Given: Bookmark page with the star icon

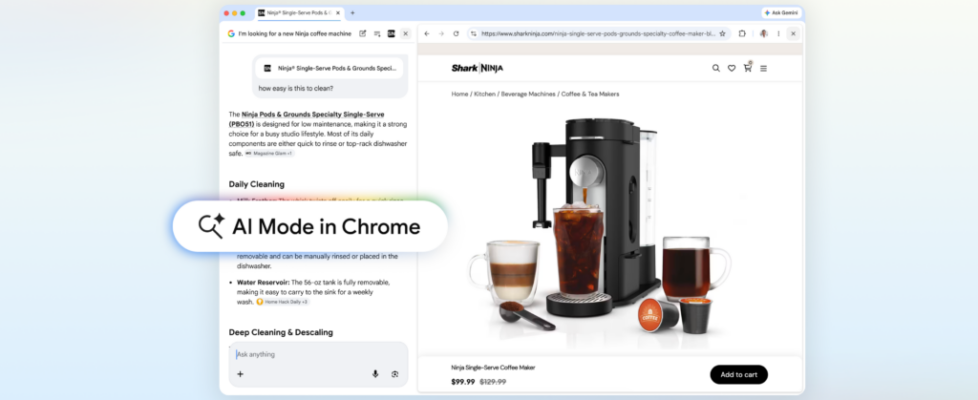Looking at the screenshot, I should pos(722,33).
